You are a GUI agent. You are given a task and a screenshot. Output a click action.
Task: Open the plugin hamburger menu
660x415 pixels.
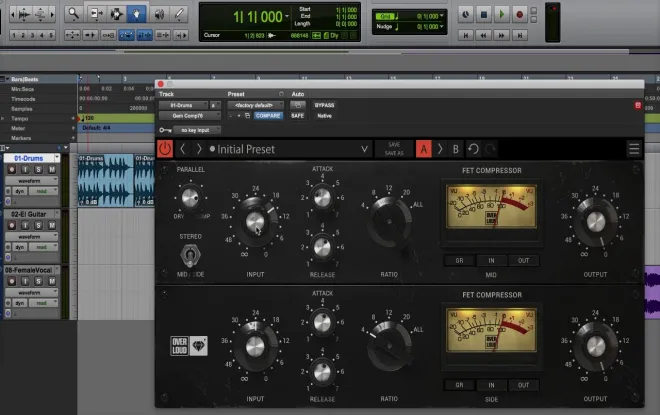click(x=633, y=149)
